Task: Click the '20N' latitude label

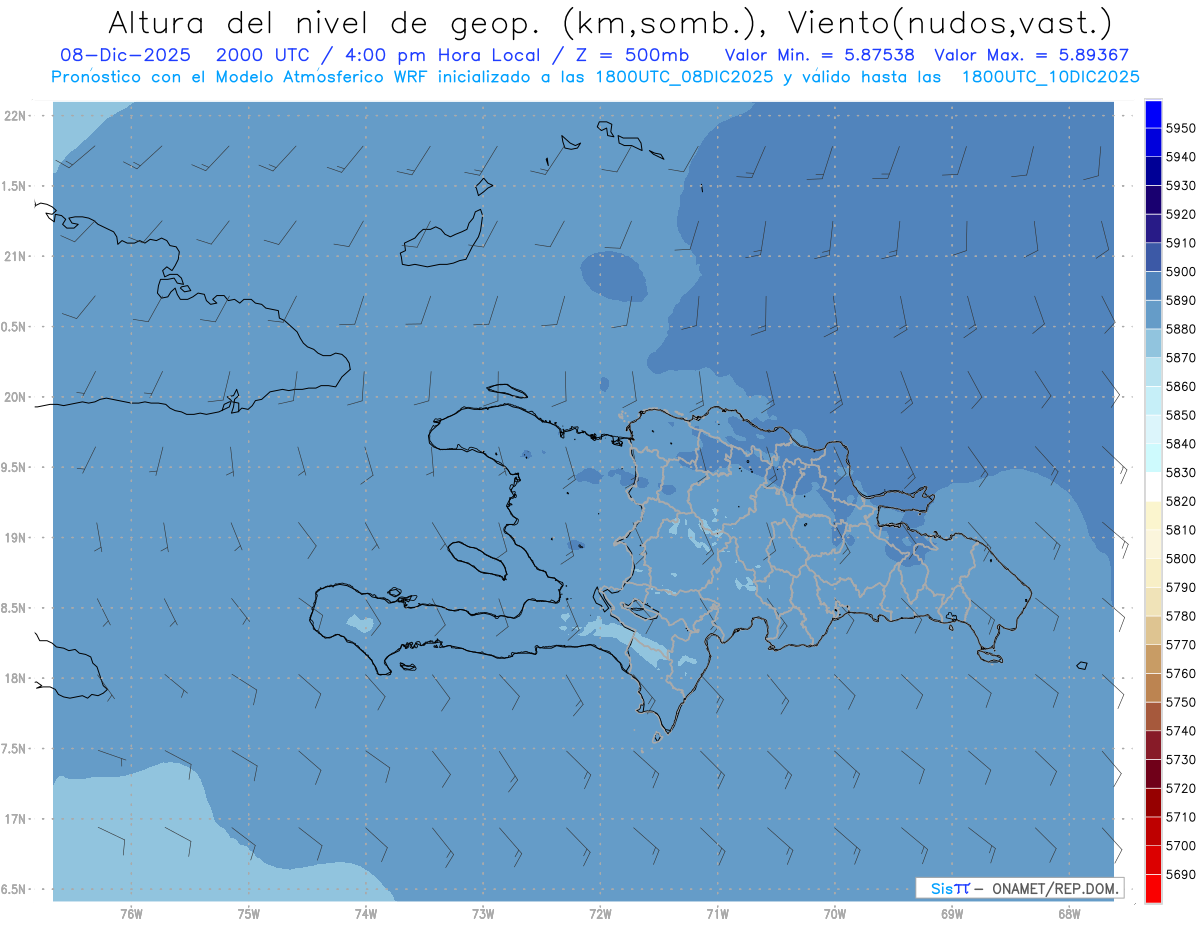Action: pos(16,397)
